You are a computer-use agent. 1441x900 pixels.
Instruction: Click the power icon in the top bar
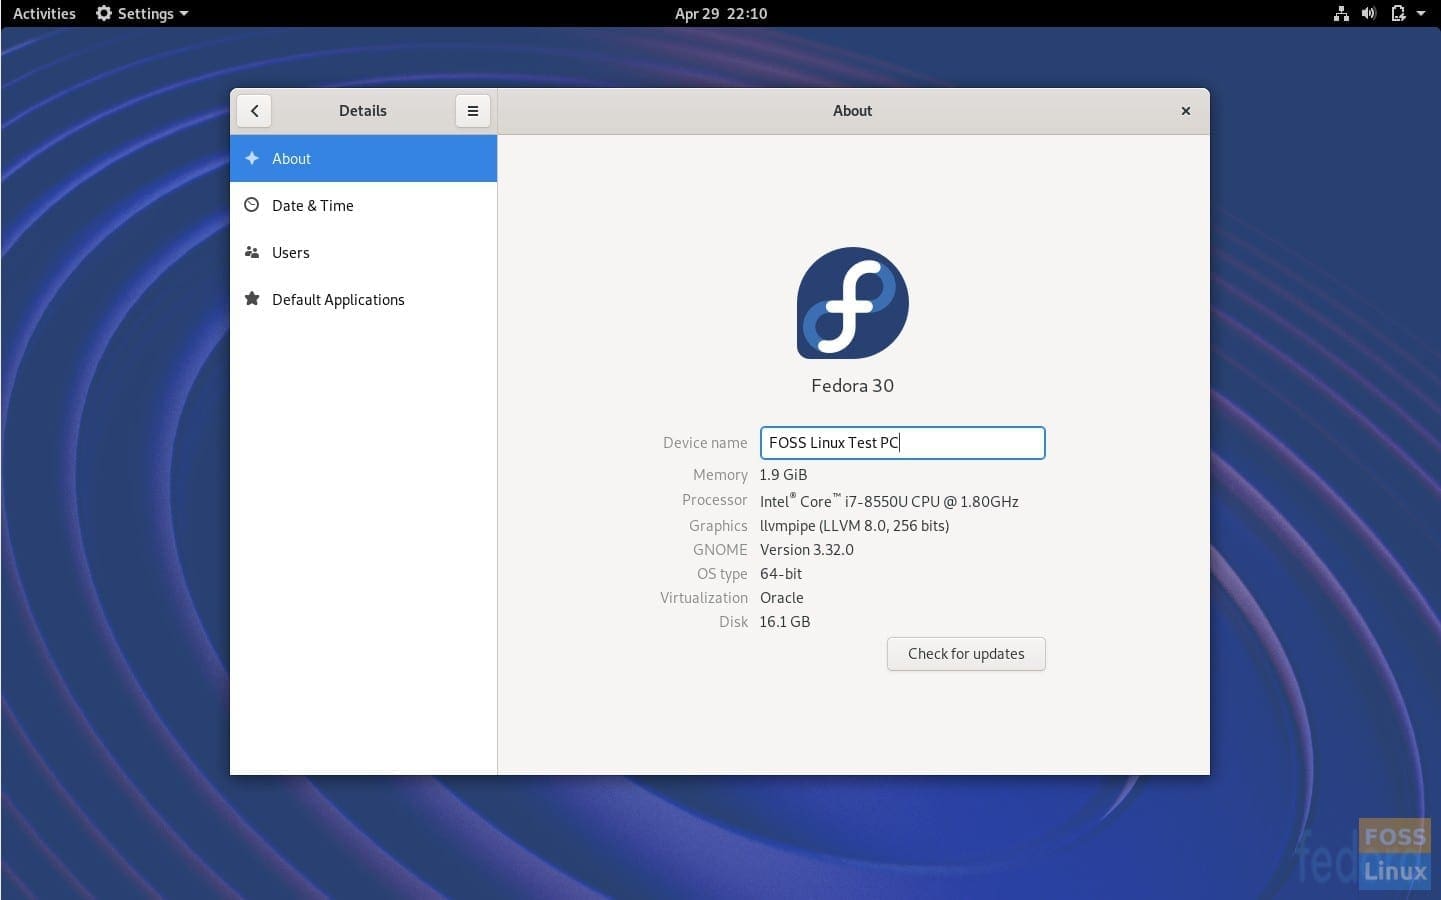[1398, 13]
